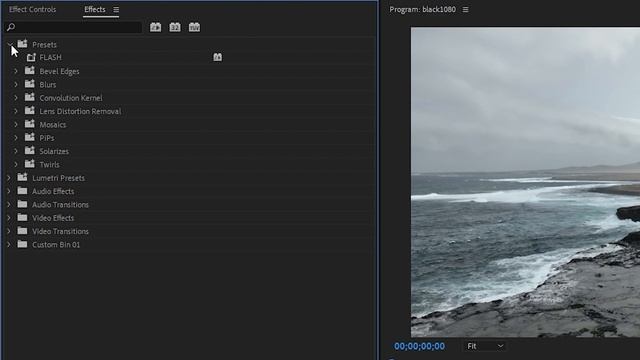
Task: Open the Fit zoom level dropdown
Action: pyautogui.click(x=485, y=346)
